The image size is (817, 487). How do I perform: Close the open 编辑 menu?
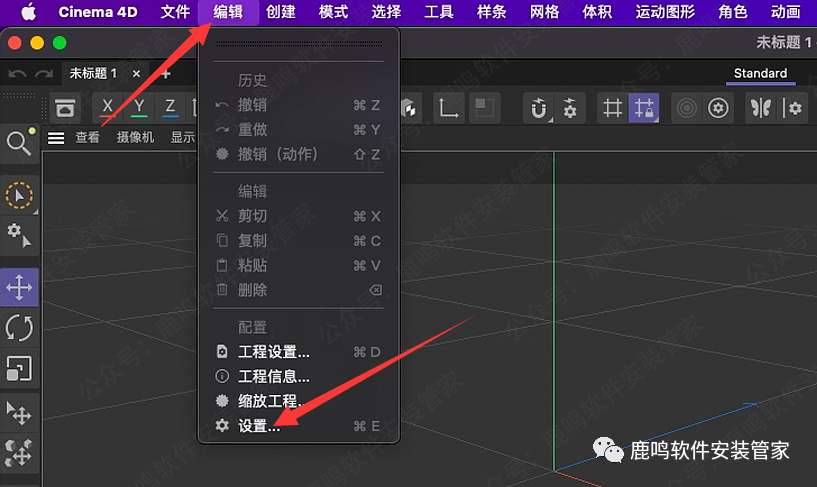tap(228, 11)
